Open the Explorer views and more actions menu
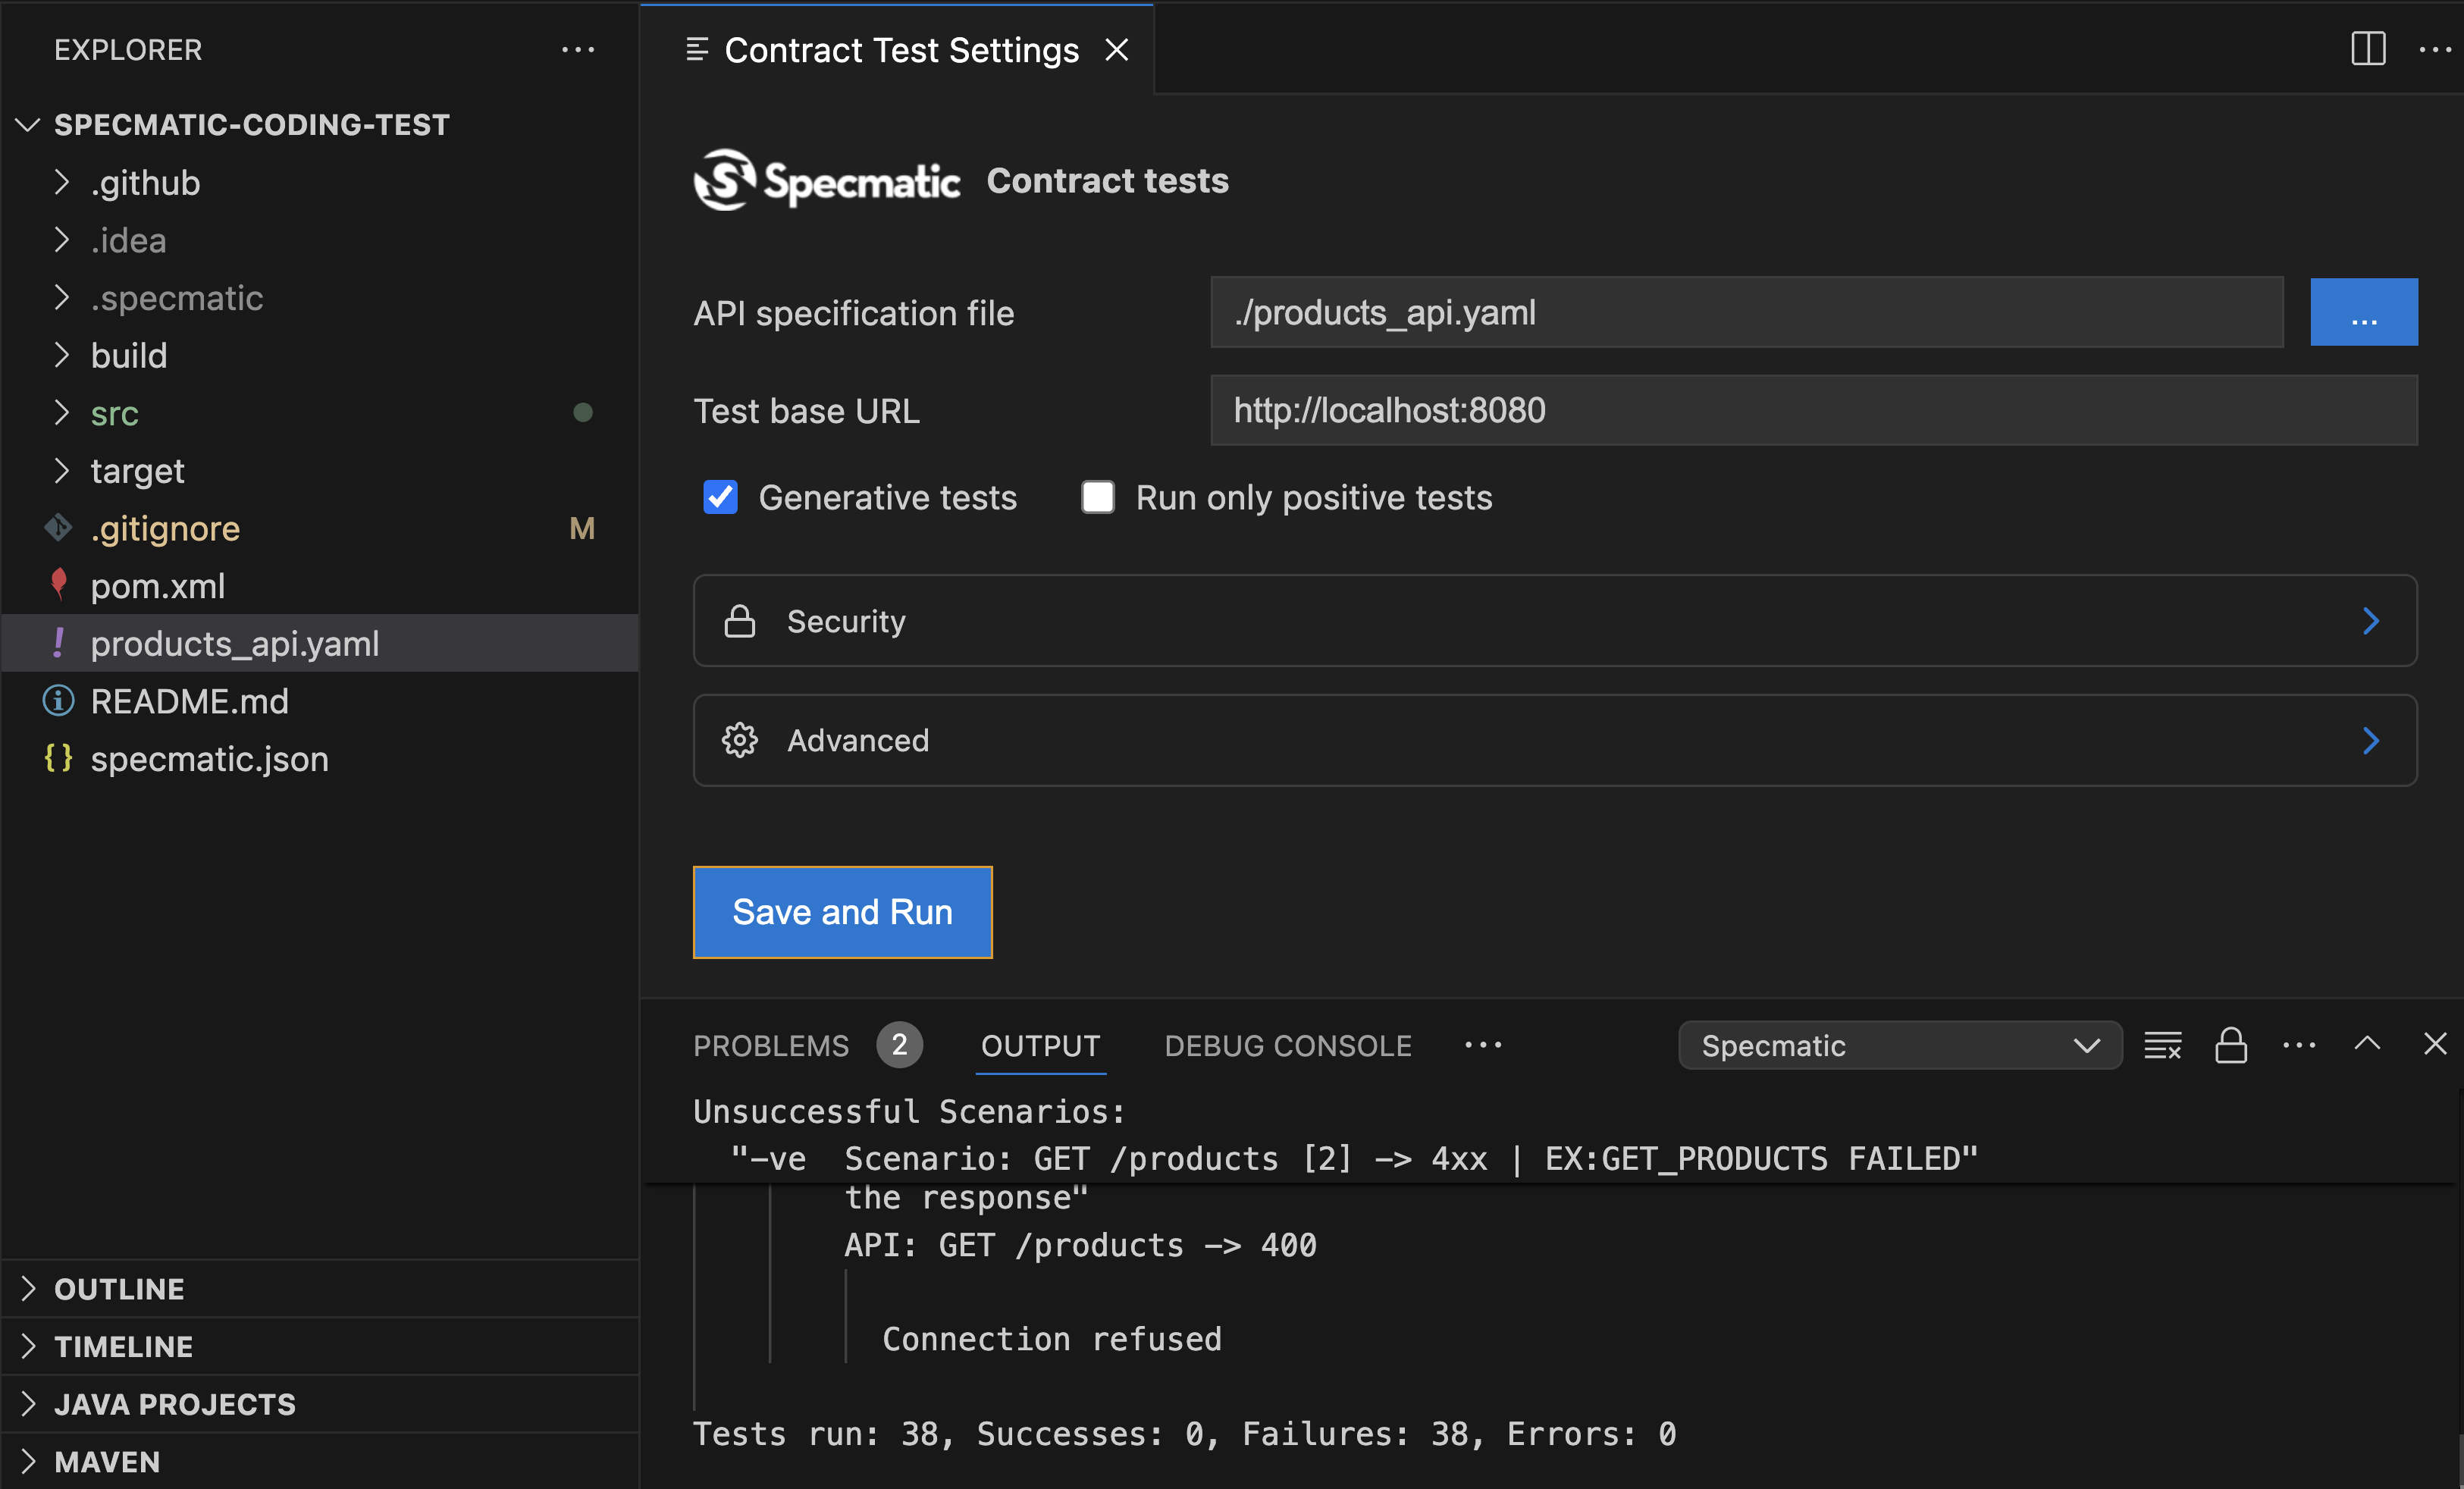 [578, 49]
